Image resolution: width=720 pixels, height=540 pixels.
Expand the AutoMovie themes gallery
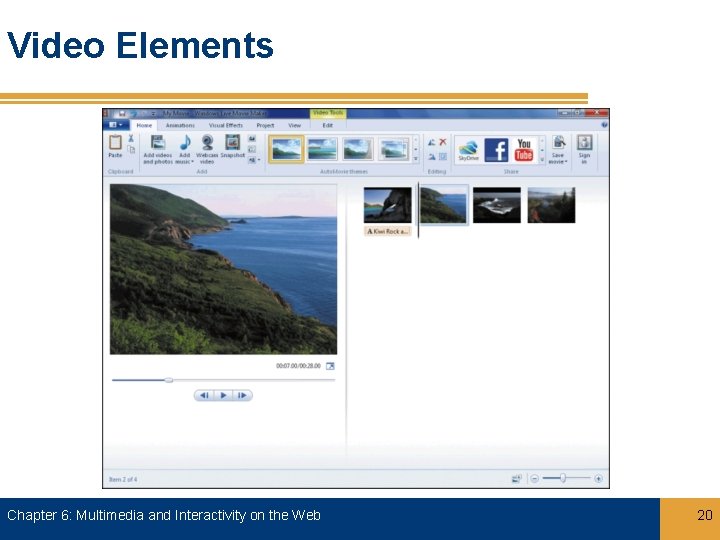tap(416, 159)
